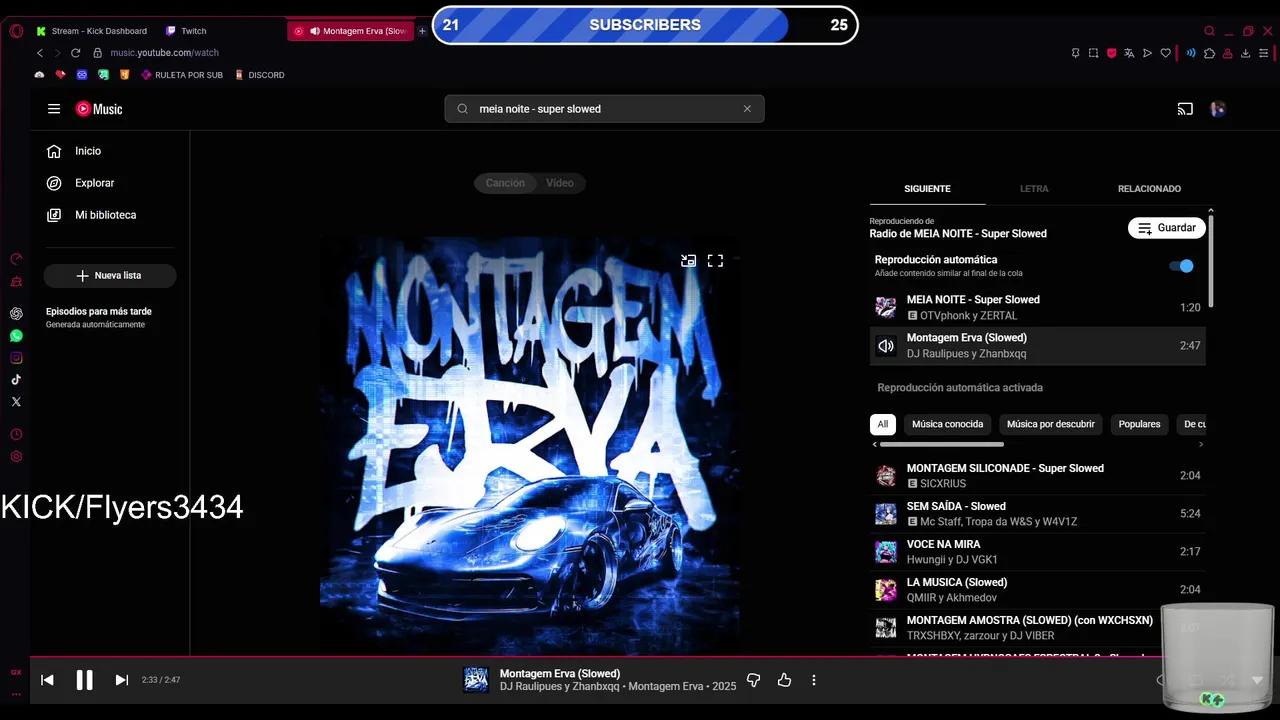Open artist SICXRIUS link
Viewport: 1280px width, 720px height.
943,484
